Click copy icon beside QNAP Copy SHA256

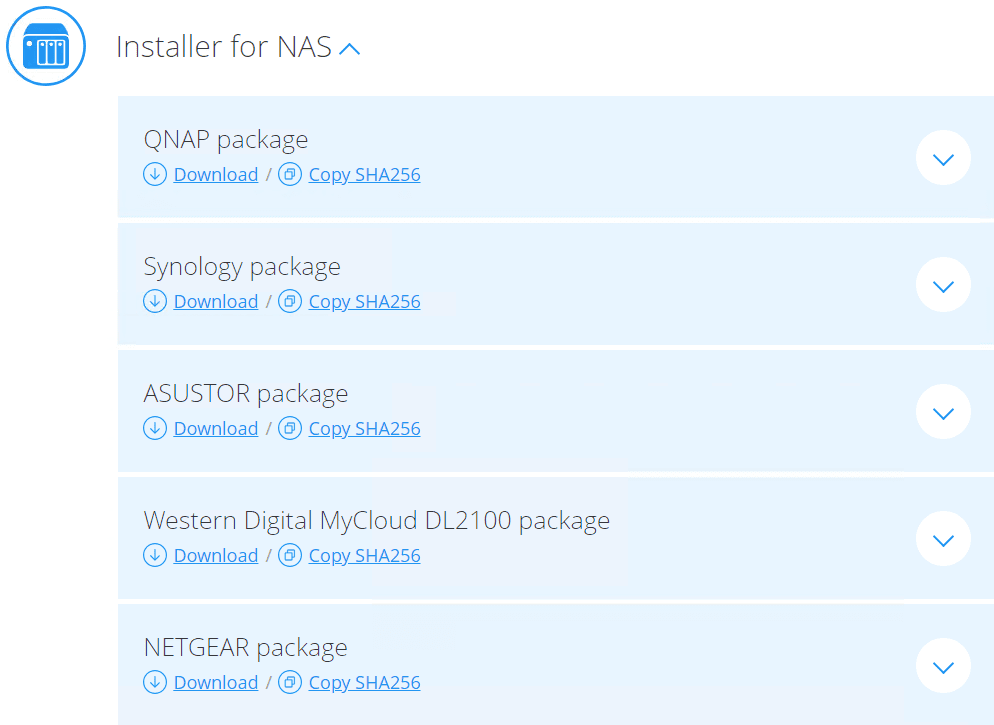(290, 174)
